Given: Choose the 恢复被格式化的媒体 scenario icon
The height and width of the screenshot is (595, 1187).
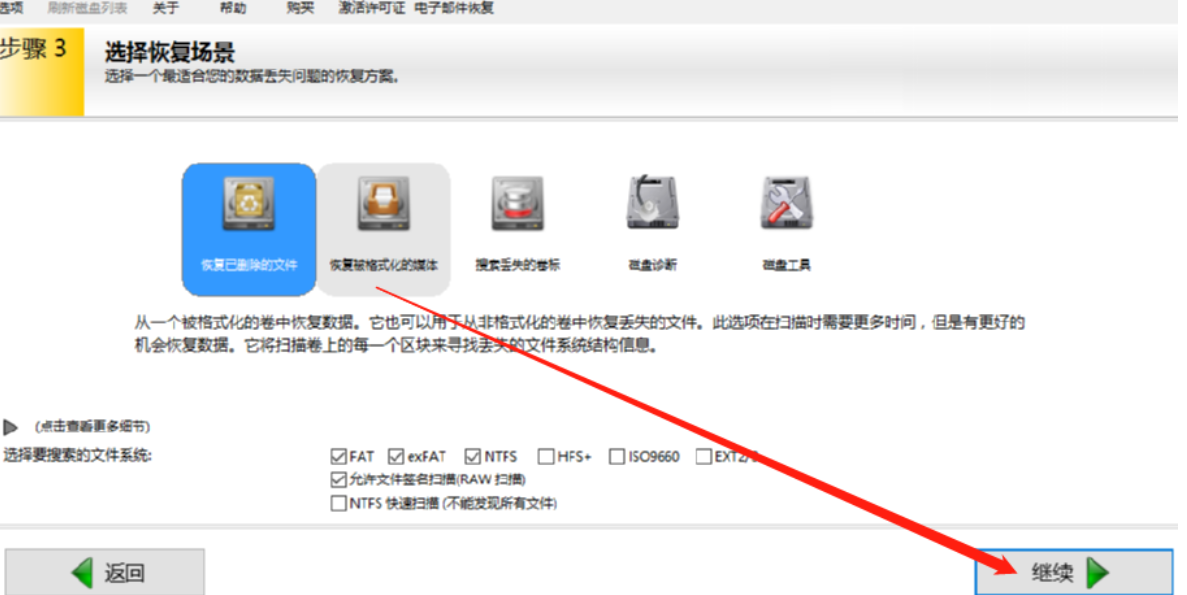Looking at the screenshot, I should 384,204.
